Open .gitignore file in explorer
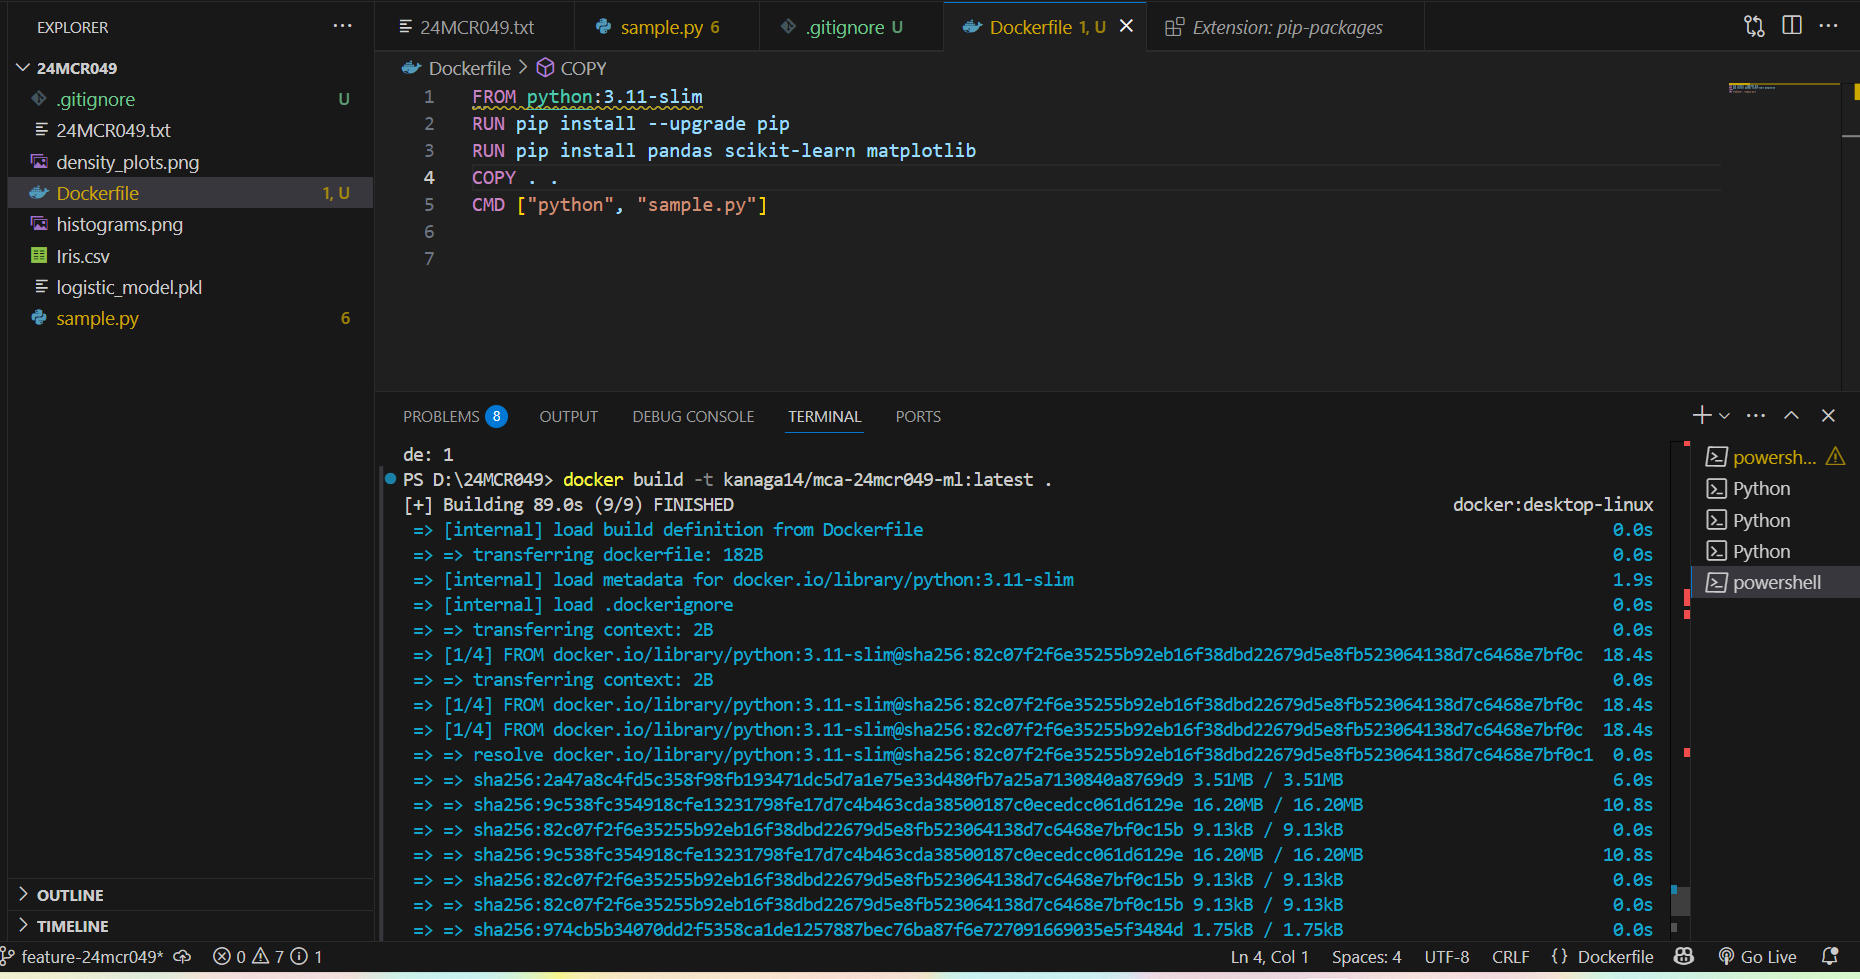The height and width of the screenshot is (979, 1860). 96,99
